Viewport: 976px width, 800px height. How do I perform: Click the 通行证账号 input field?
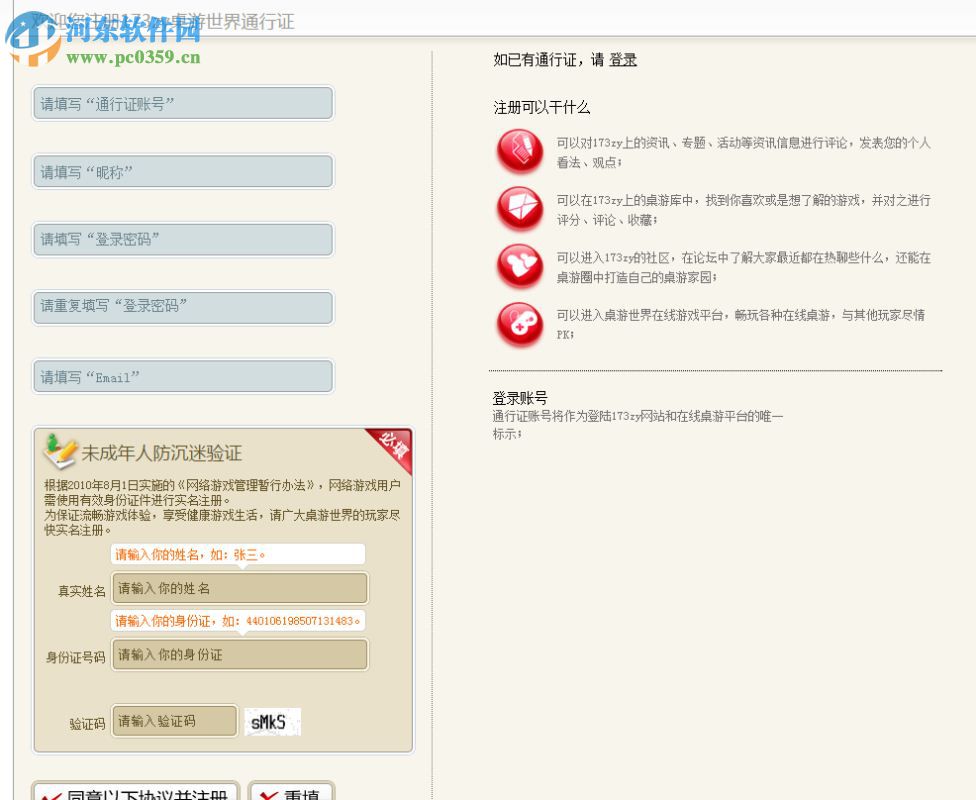(182, 103)
